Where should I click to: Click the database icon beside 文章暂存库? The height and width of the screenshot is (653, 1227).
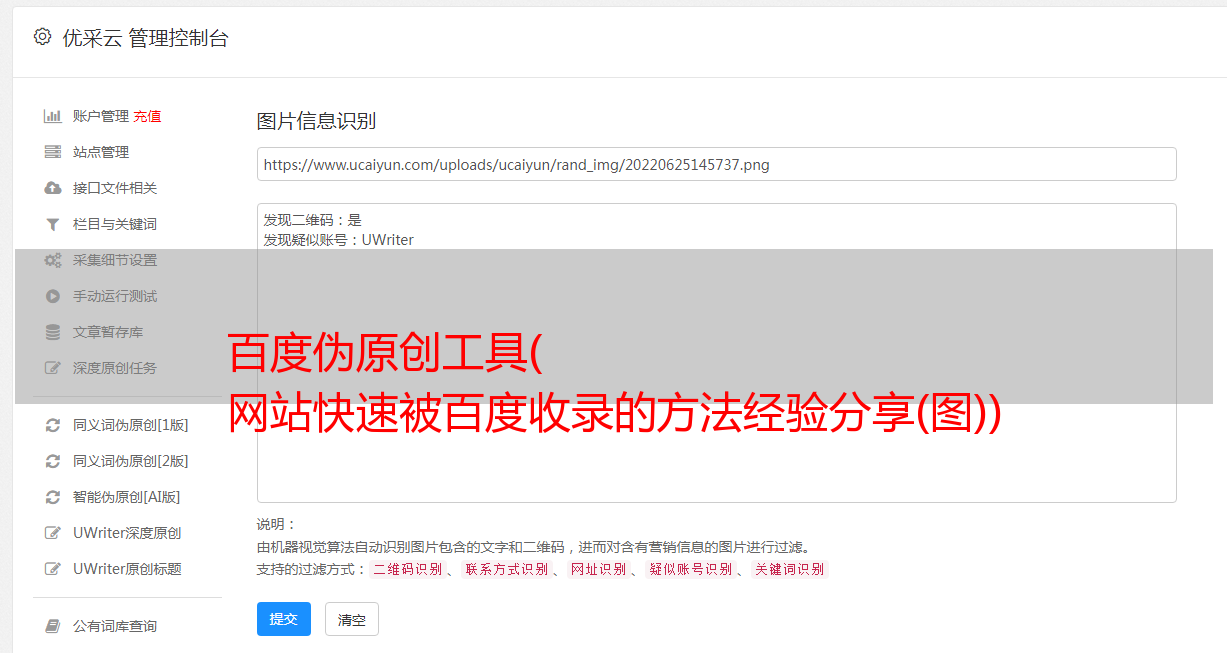53,332
